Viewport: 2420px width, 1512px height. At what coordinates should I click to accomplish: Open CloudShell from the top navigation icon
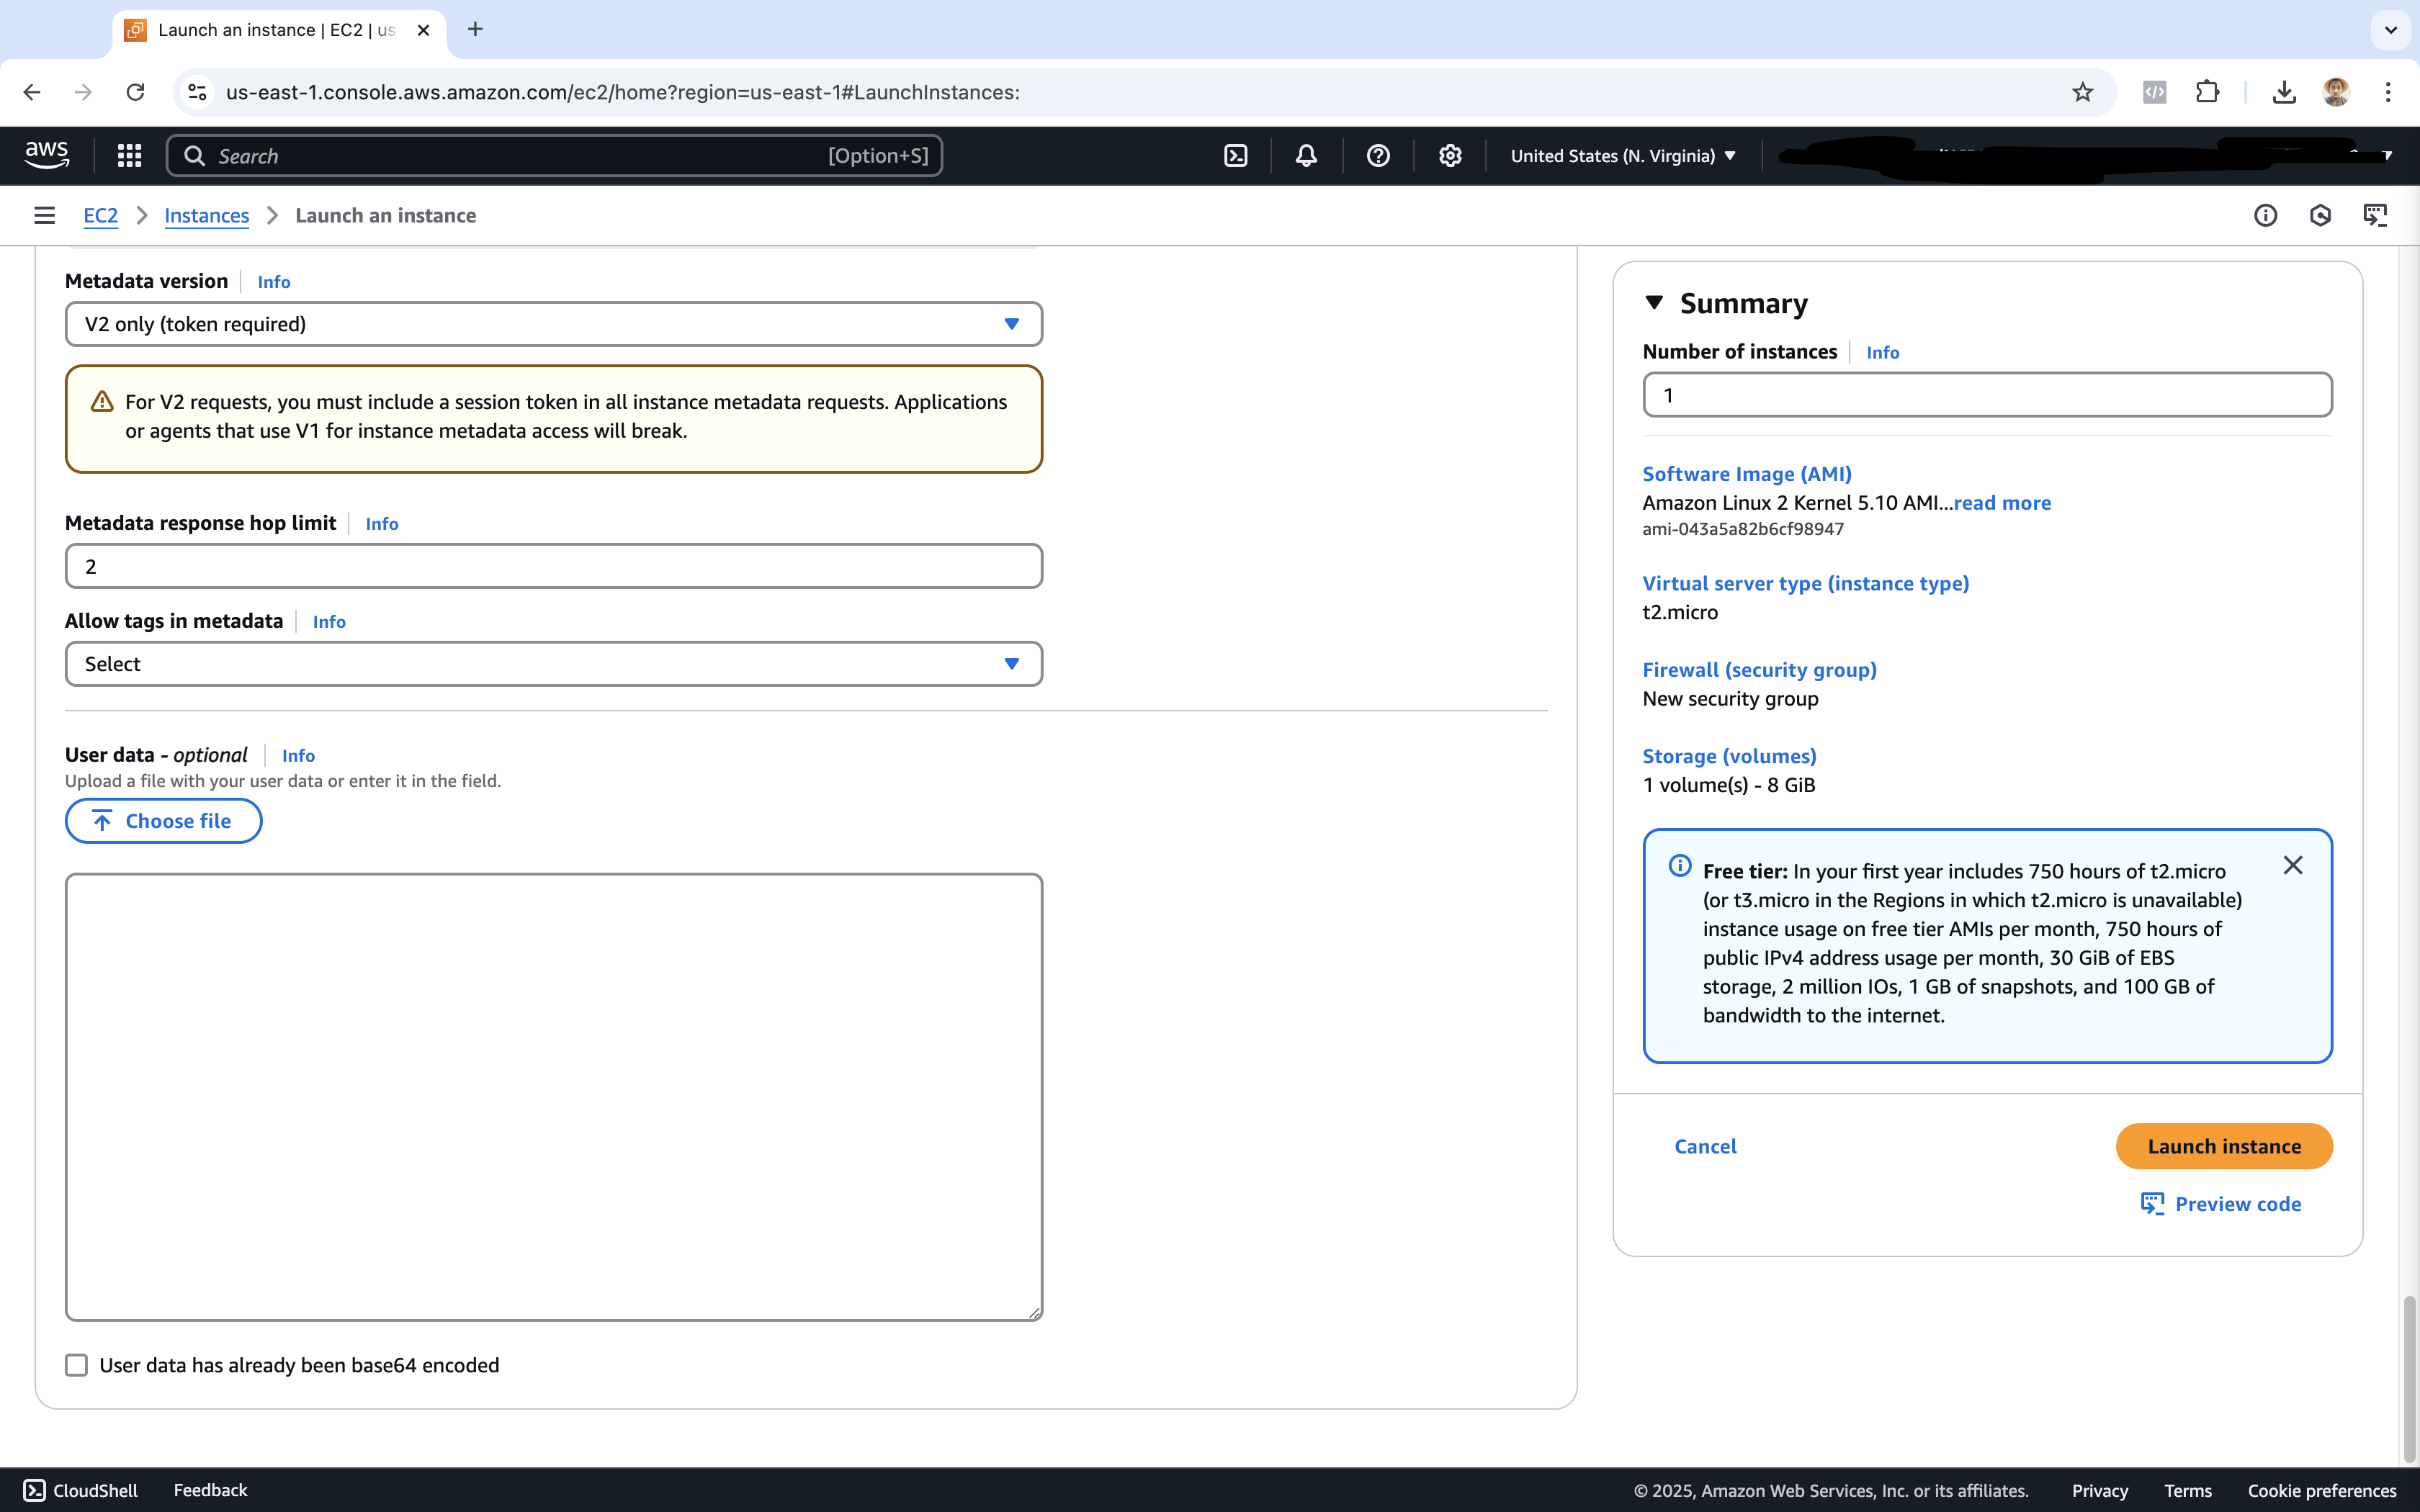1236,155
